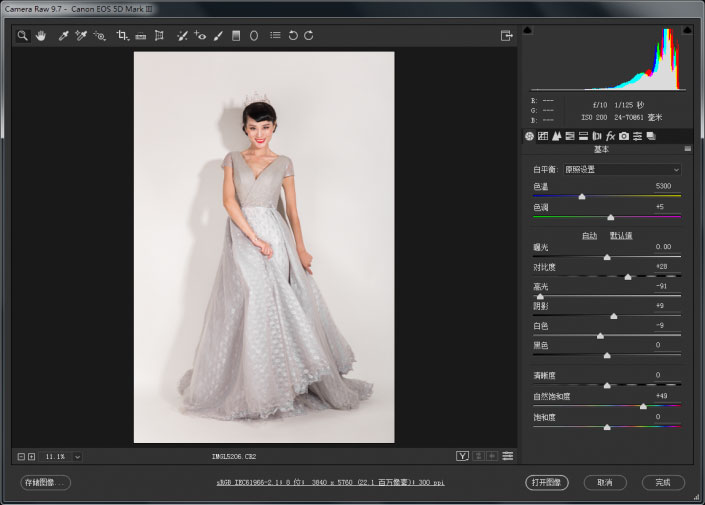The image size is (705, 505).
Task: Switch to the Tone Curve tab
Action: click(x=543, y=136)
